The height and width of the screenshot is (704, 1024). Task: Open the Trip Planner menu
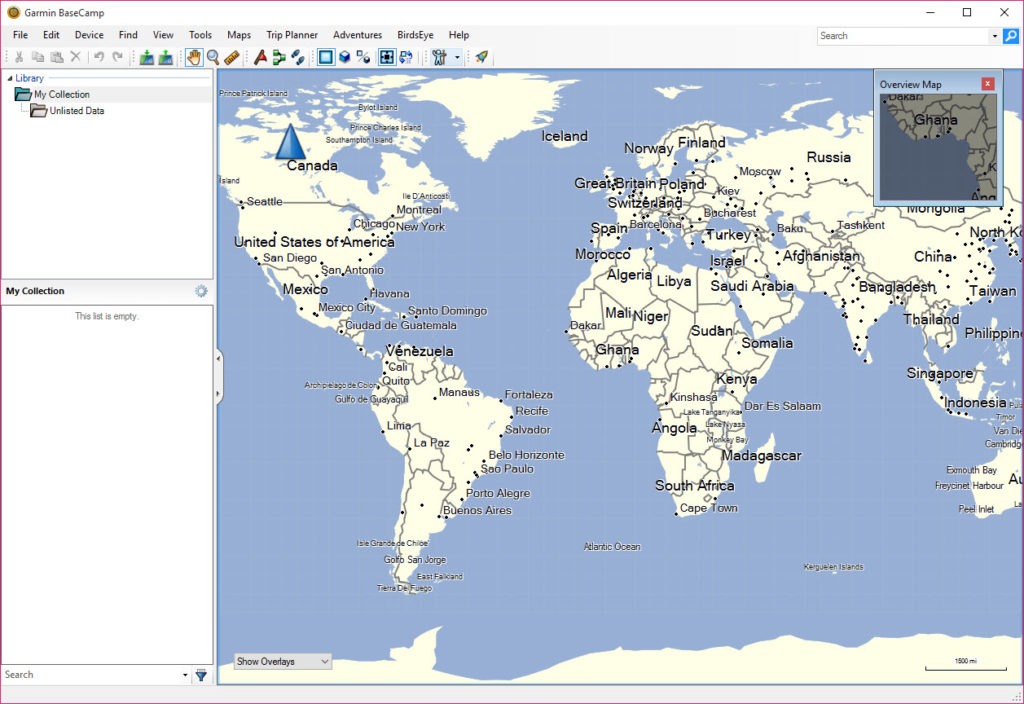tap(292, 35)
